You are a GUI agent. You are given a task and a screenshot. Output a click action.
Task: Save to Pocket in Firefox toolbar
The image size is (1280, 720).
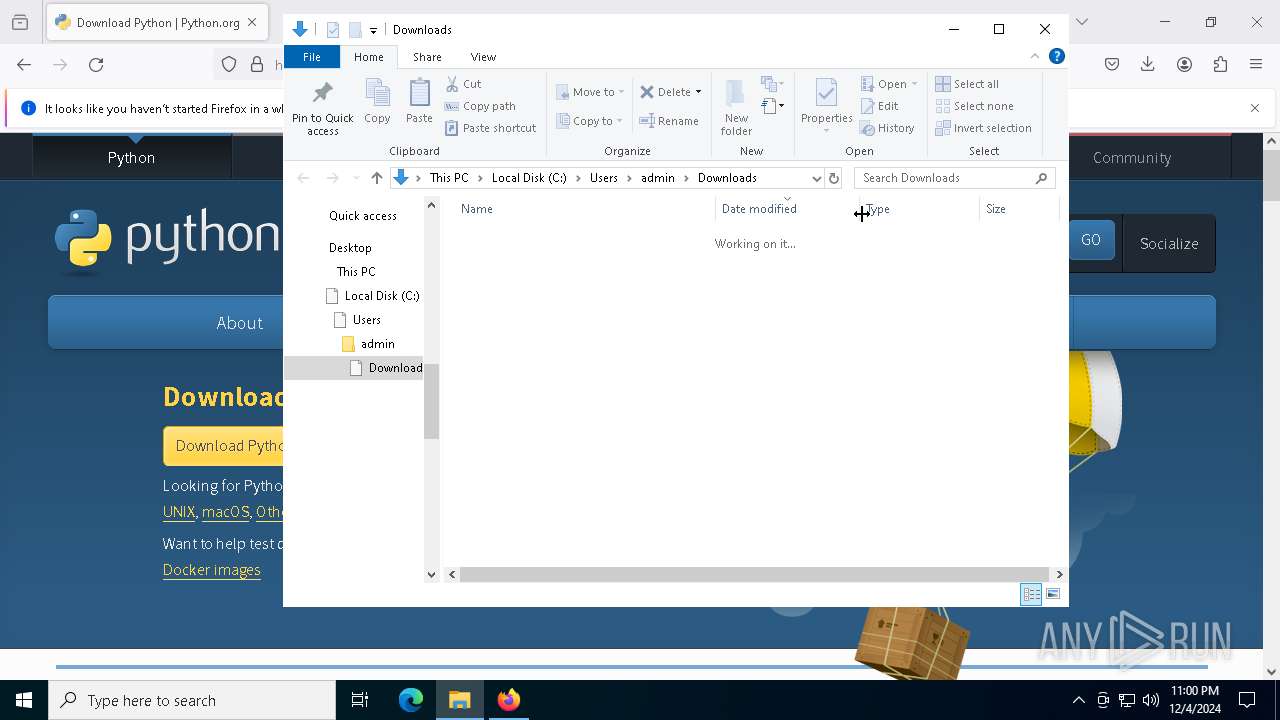point(1112,65)
